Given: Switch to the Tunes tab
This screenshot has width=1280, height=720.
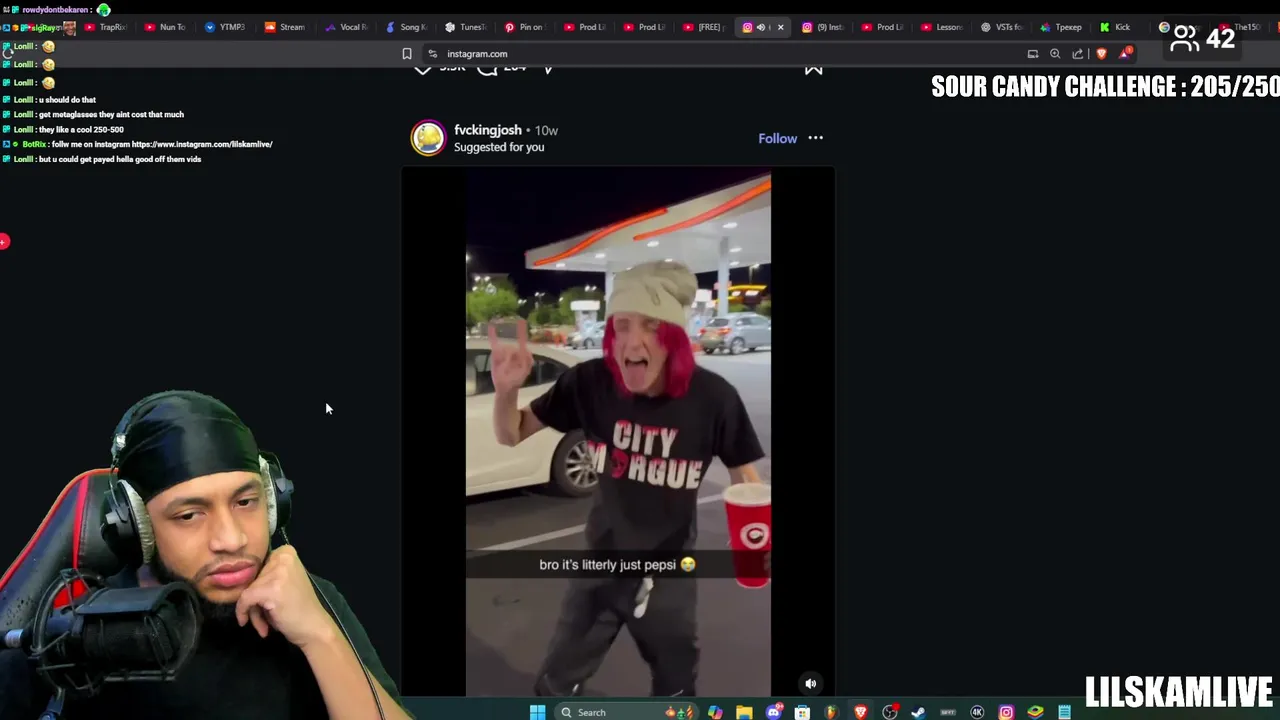Looking at the screenshot, I should 465,27.
